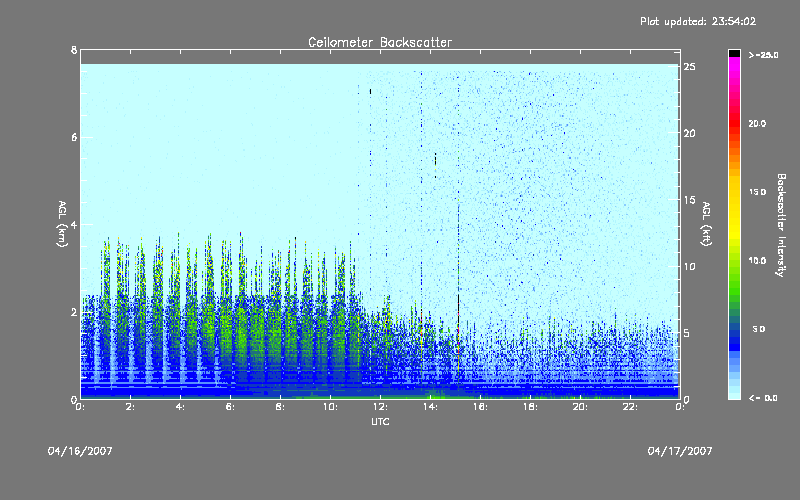
Task: Click the 'Ceilometer Backscatter' plot title
Action: [380, 42]
